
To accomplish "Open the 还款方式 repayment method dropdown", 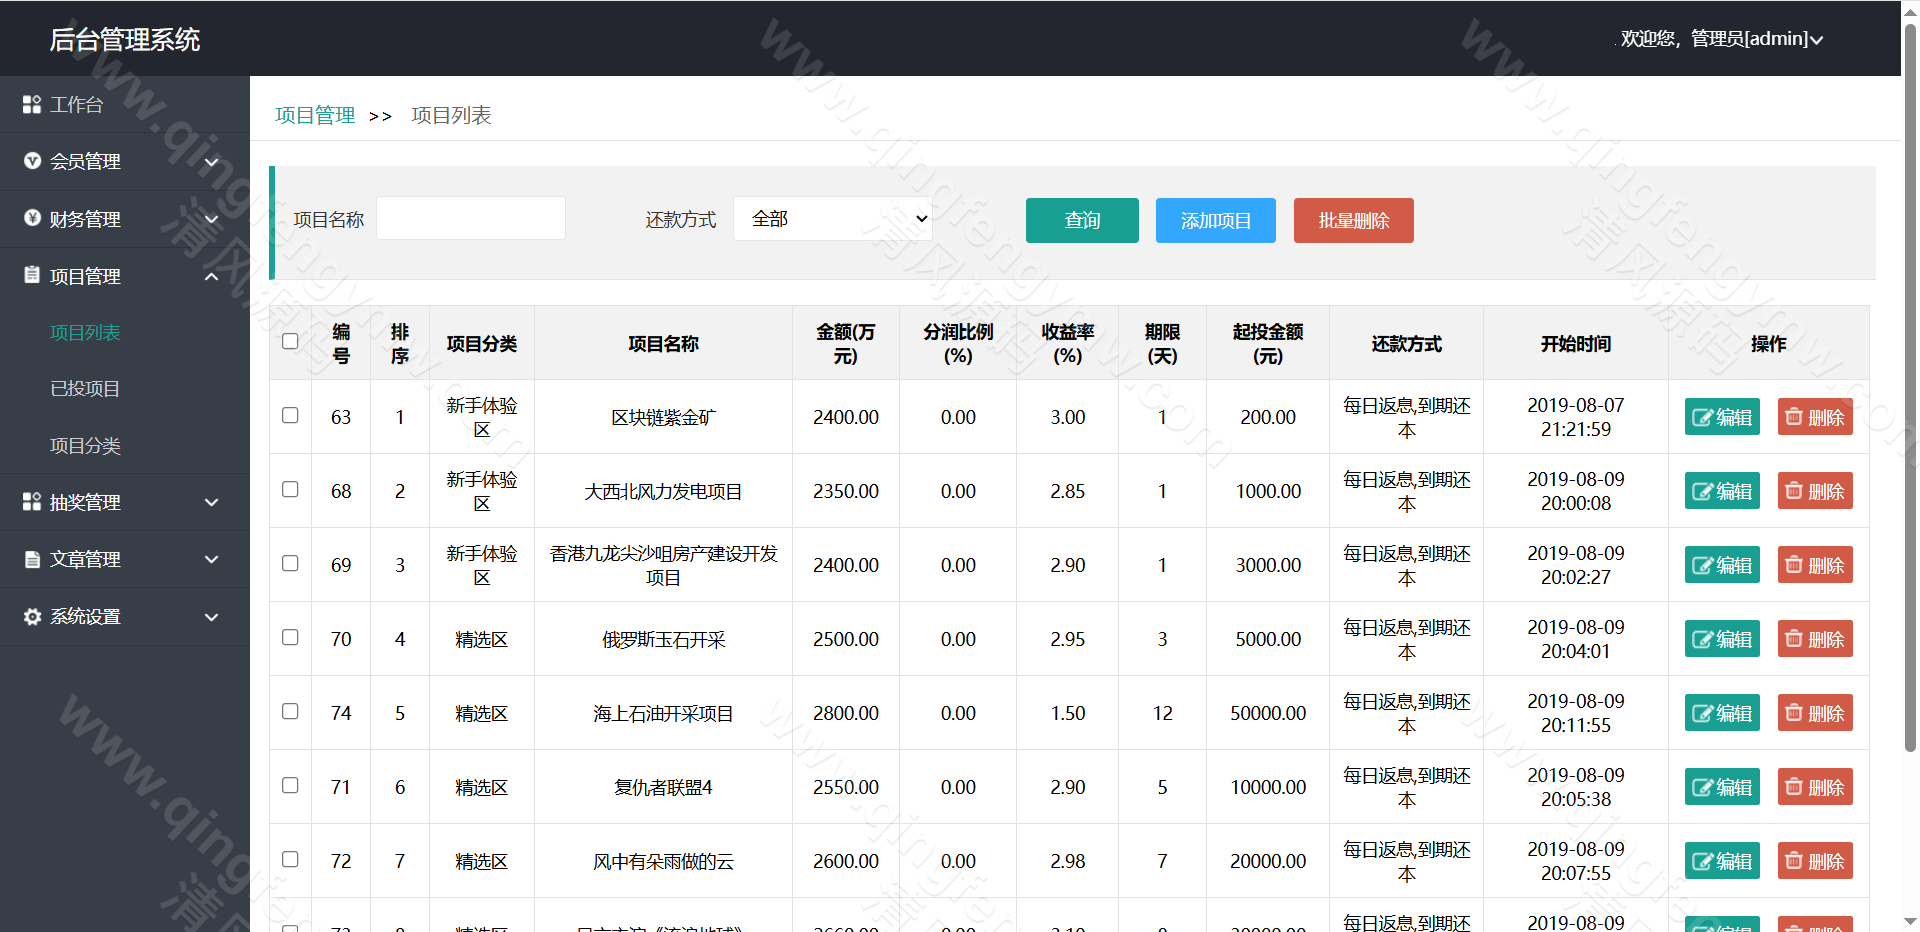I will coord(832,218).
